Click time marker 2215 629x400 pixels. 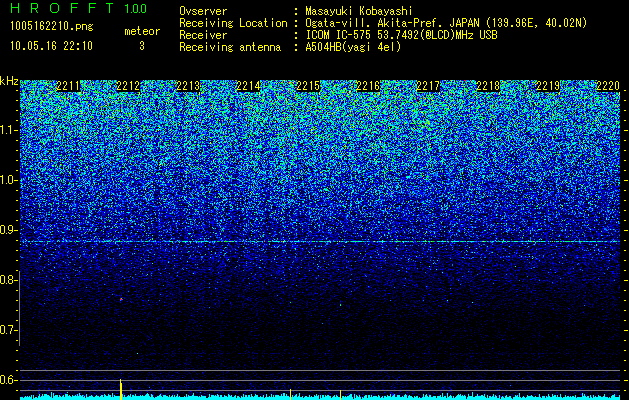pos(308,86)
